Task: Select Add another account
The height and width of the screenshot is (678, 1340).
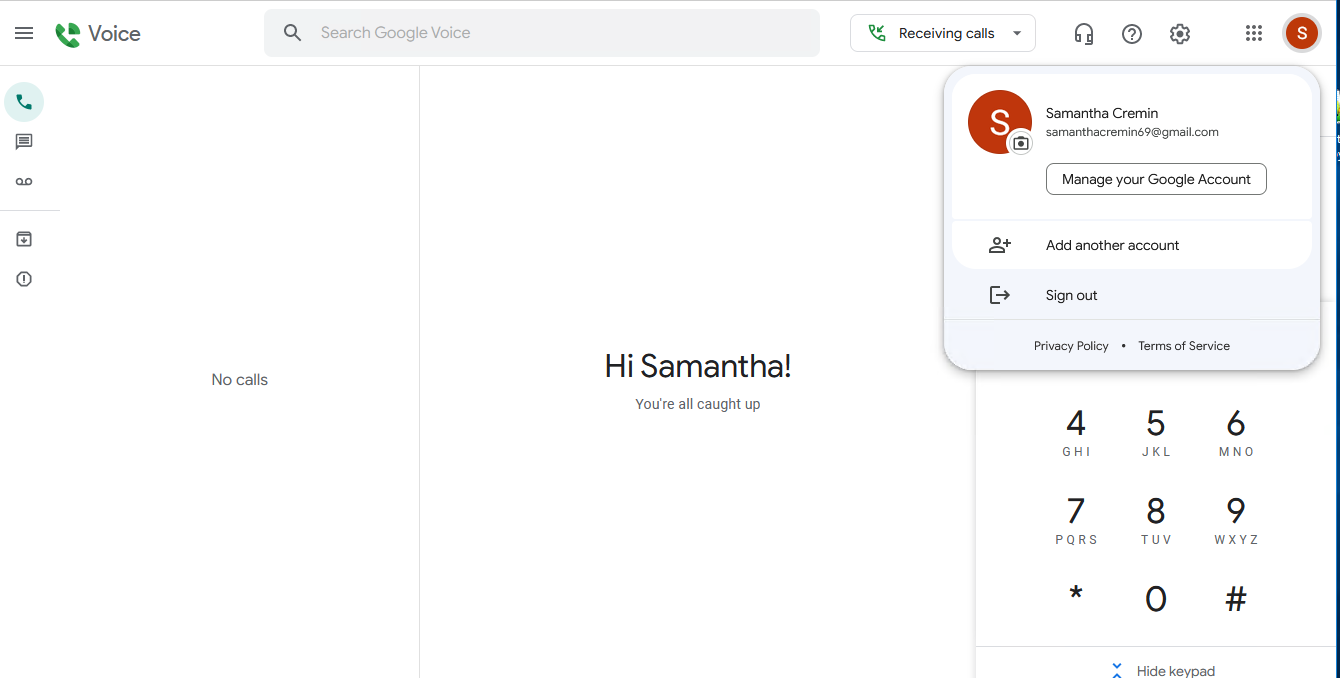Action: coord(1132,245)
